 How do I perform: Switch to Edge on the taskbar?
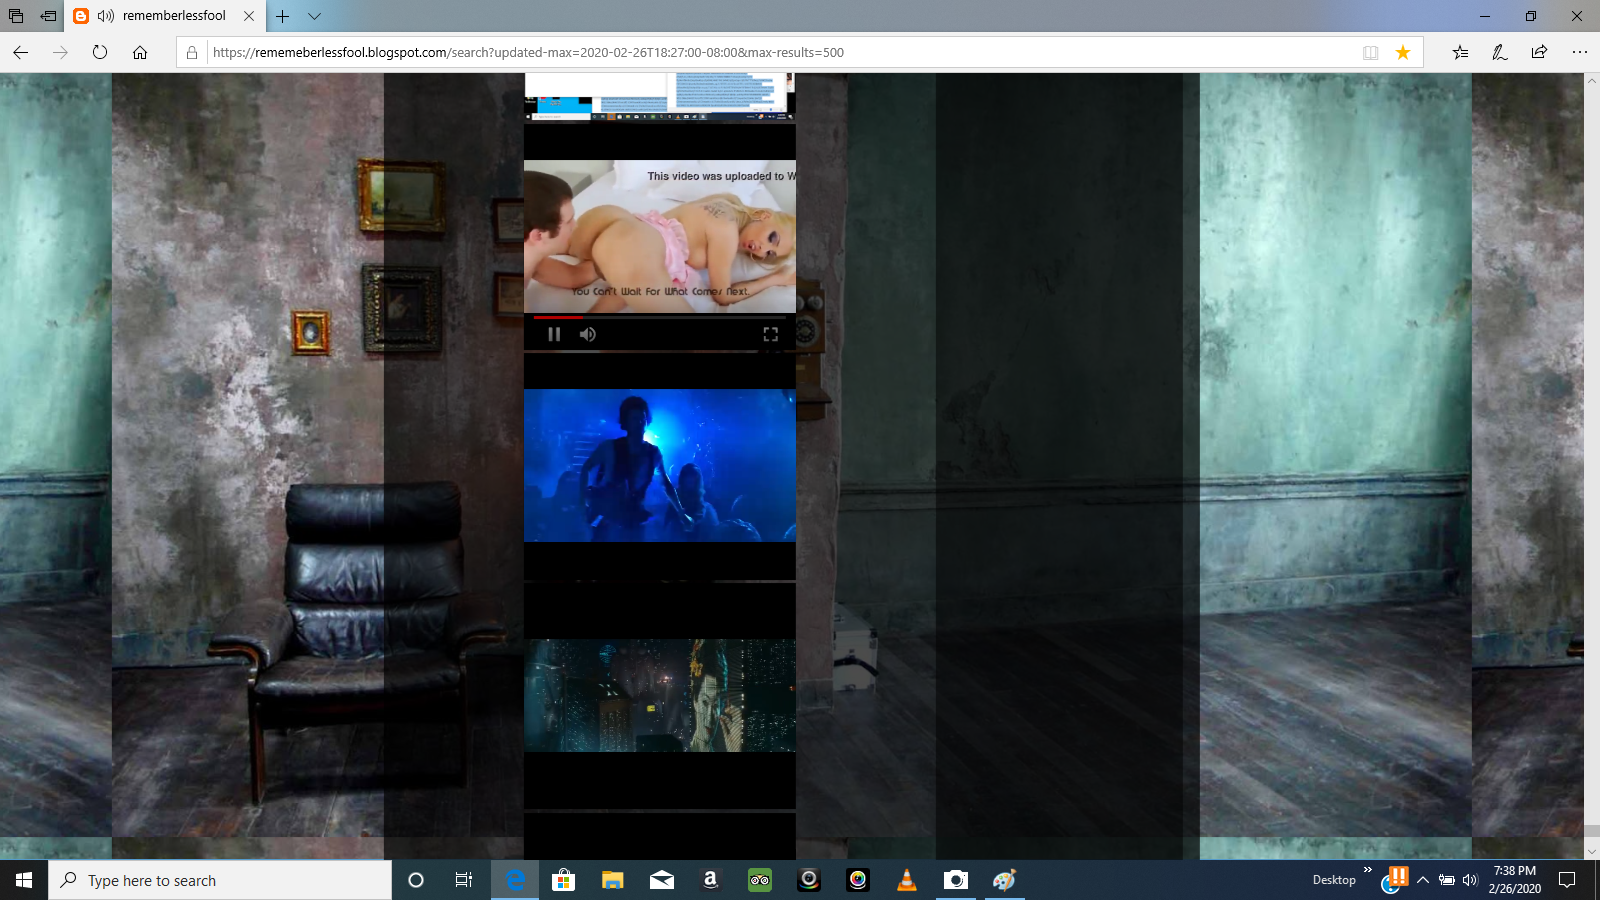click(515, 880)
